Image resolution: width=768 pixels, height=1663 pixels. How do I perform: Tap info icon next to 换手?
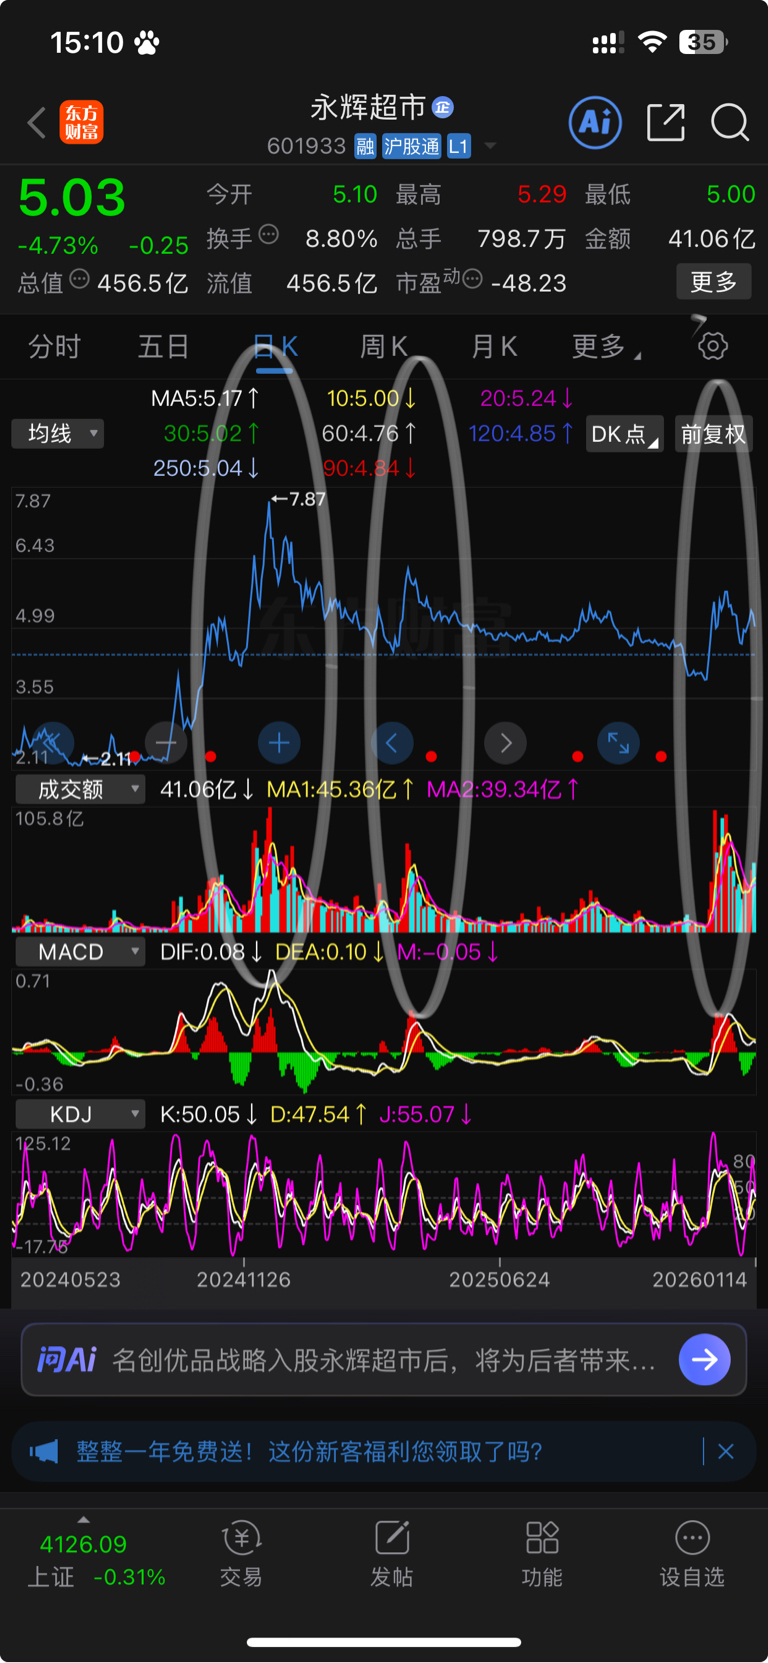268,235
